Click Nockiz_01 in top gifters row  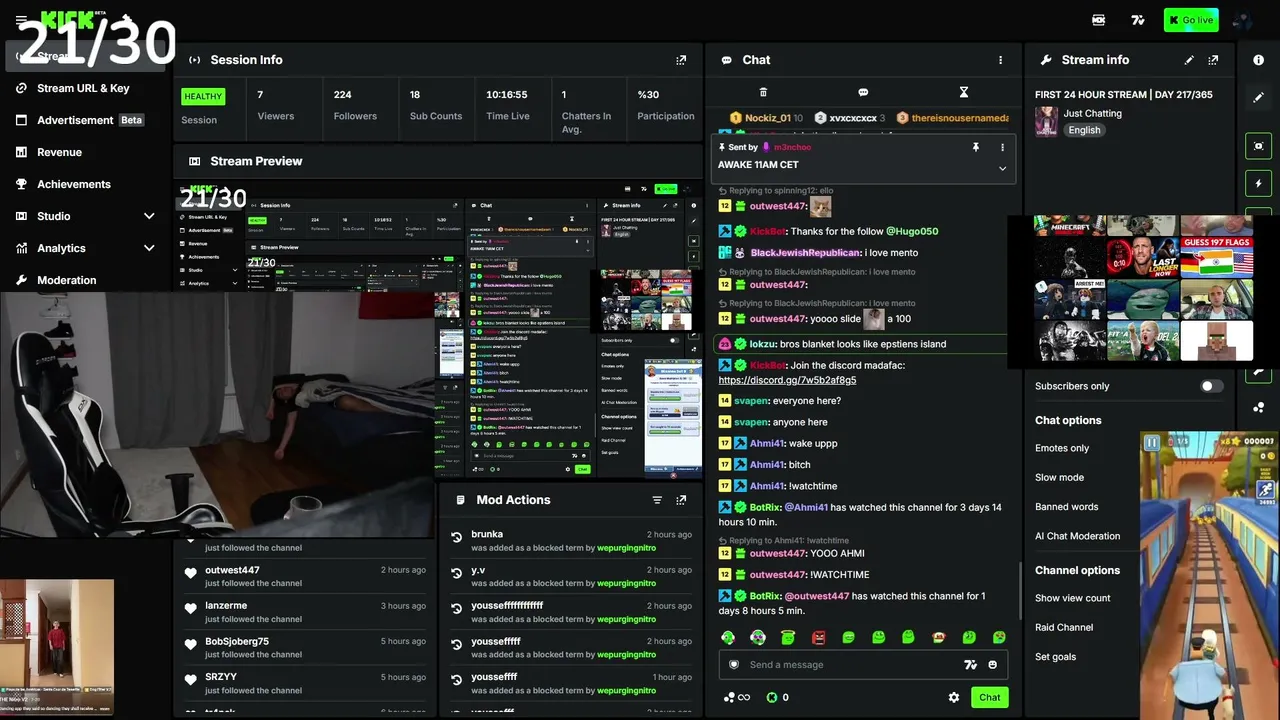point(767,118)
